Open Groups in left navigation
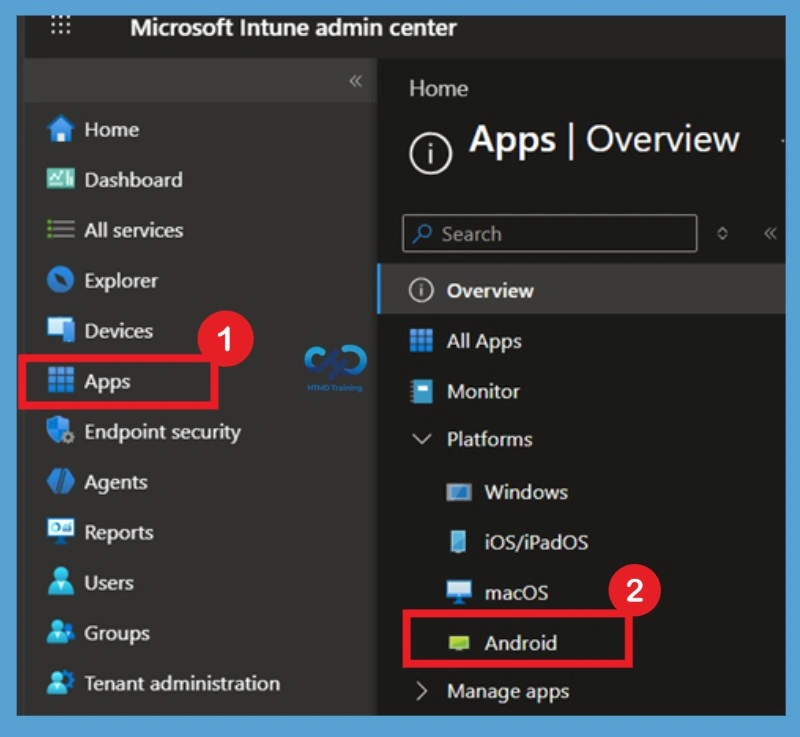800x737 pixels. point(117,633)
